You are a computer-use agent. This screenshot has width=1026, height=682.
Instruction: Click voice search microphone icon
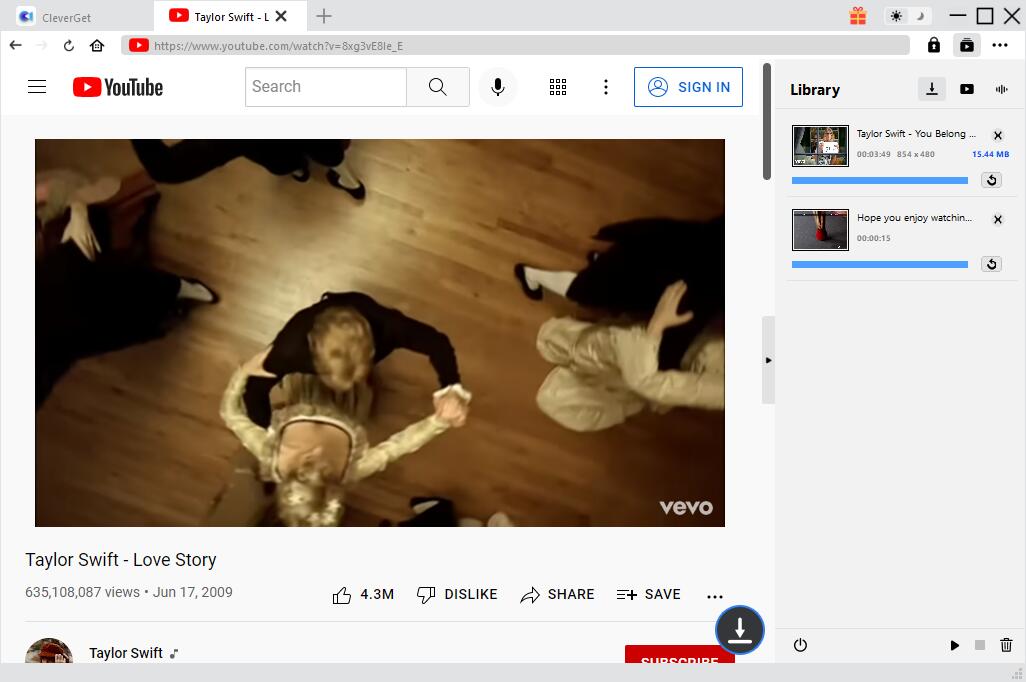[x=497, y=87]
